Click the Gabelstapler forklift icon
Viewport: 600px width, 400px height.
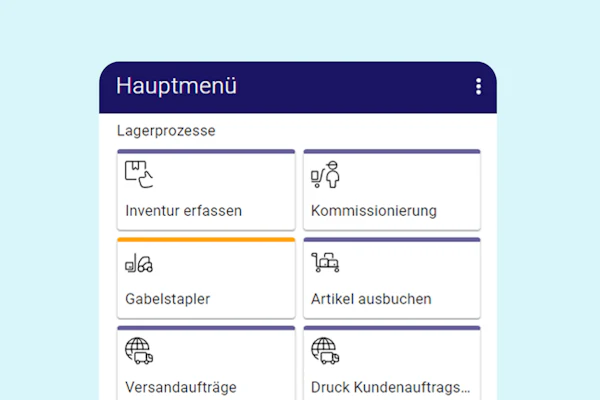(x=139, y=263)
